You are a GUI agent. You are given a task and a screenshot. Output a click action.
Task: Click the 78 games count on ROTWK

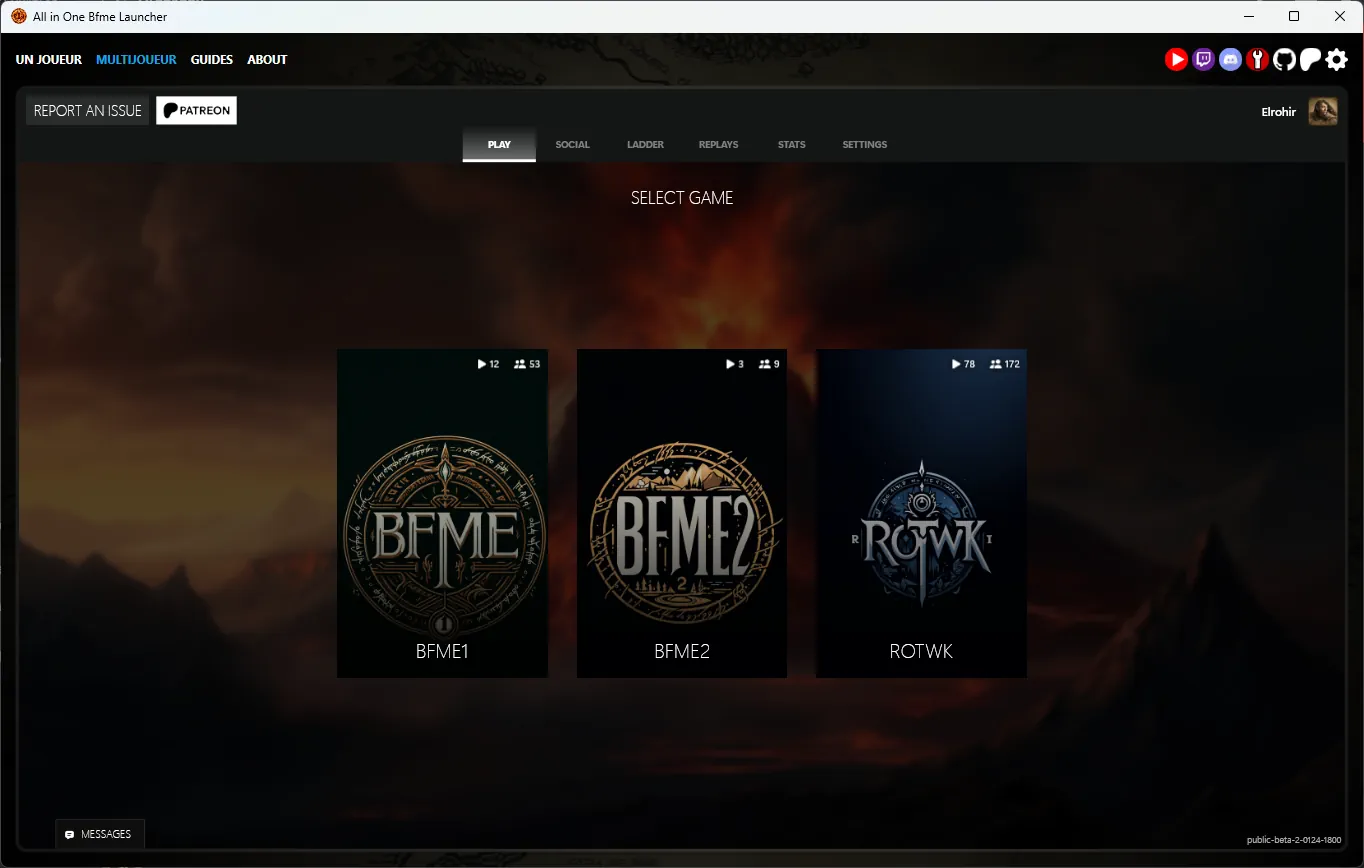969,364
